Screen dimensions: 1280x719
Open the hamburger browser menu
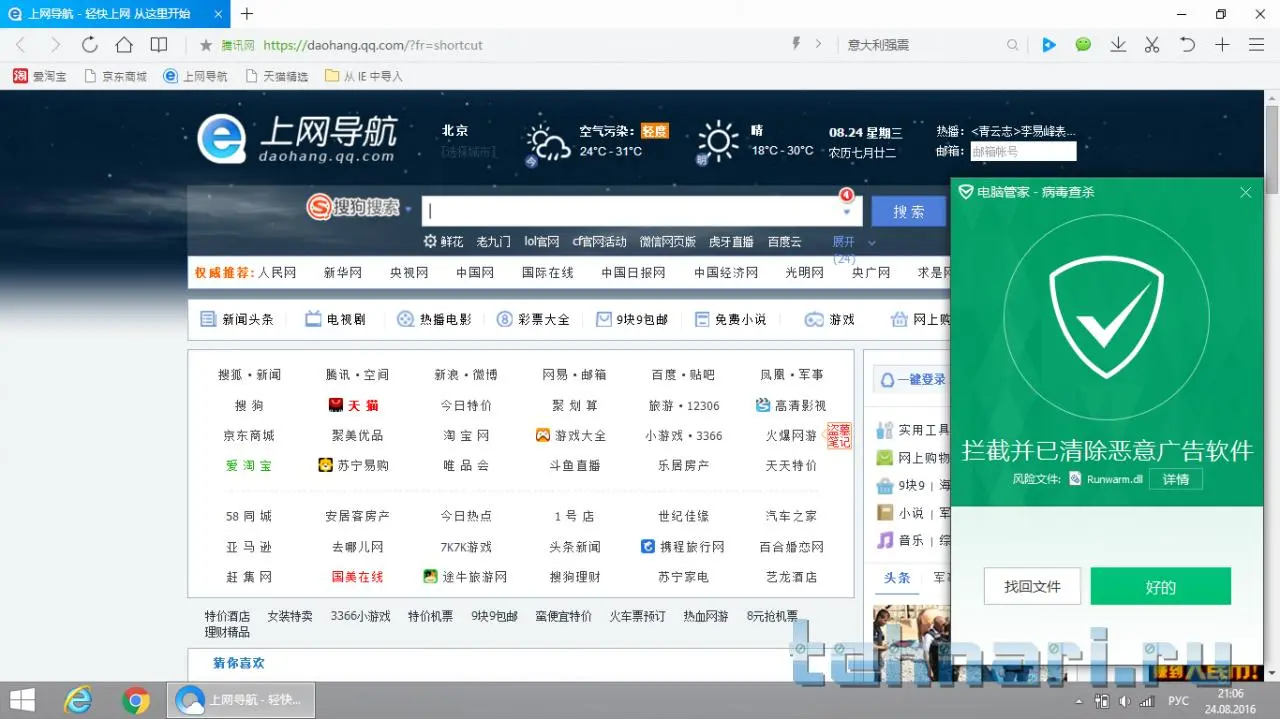pyautogui.click(x=1257, y=45)
